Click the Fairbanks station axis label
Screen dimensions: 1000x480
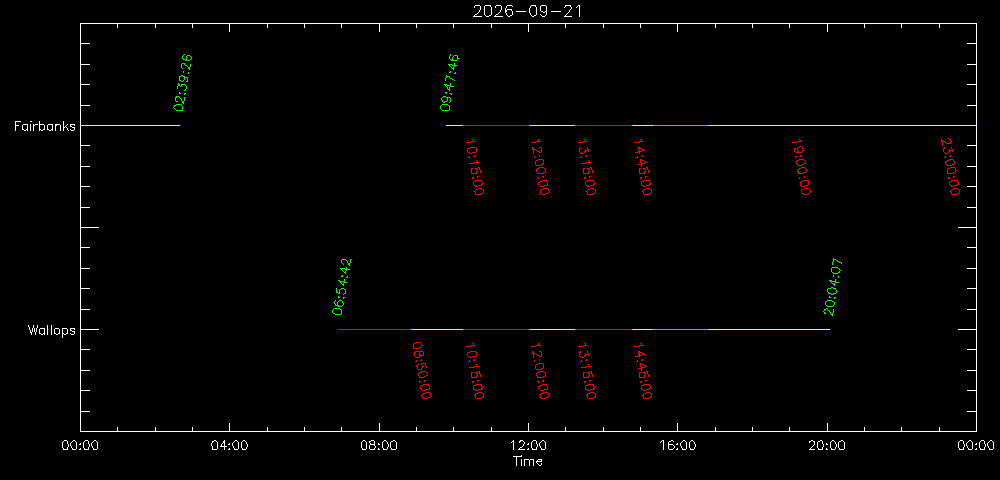pos(45,126)
